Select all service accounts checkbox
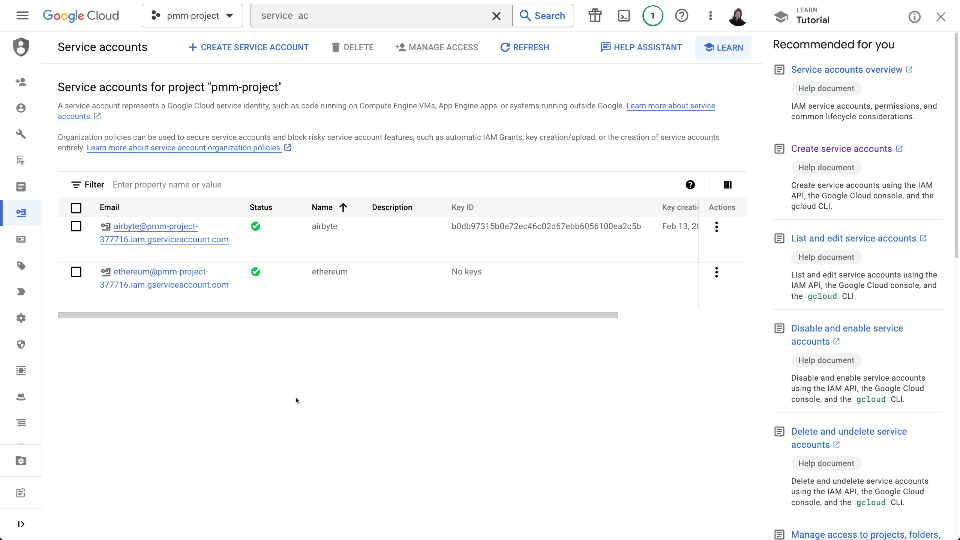This screenshot has height=540, width=960. pyautogui.click(x=76, y=208)
